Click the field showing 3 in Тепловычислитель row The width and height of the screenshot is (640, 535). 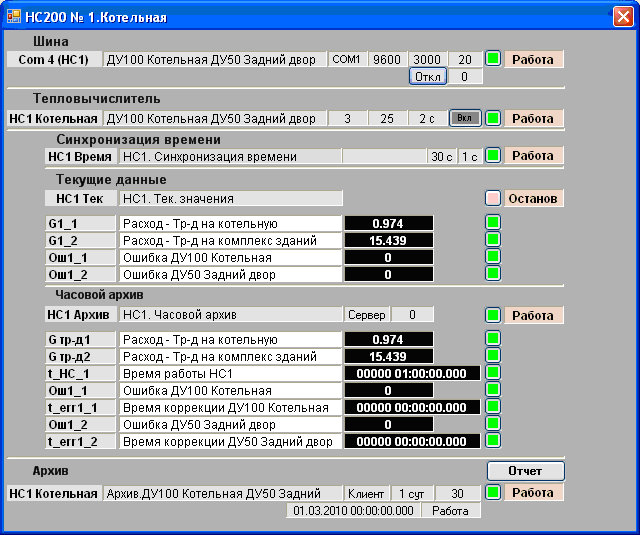pyautogui.click(x=347, y=118)
